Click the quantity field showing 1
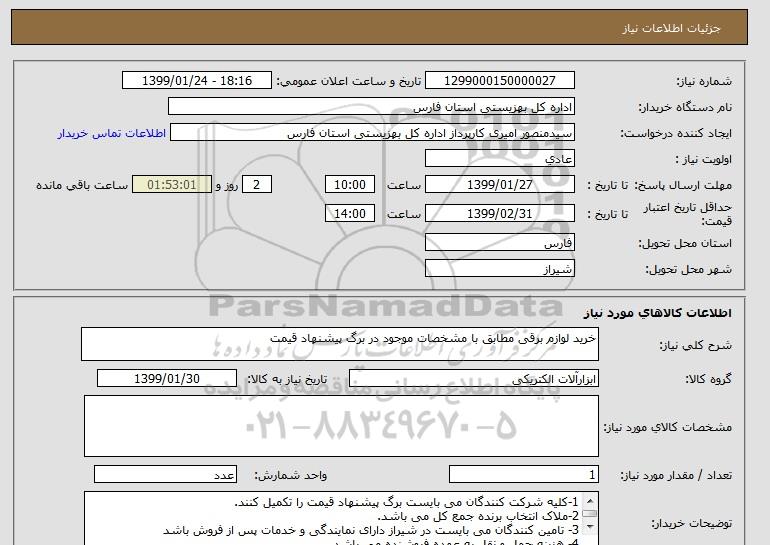 click(x=523, y=475)
